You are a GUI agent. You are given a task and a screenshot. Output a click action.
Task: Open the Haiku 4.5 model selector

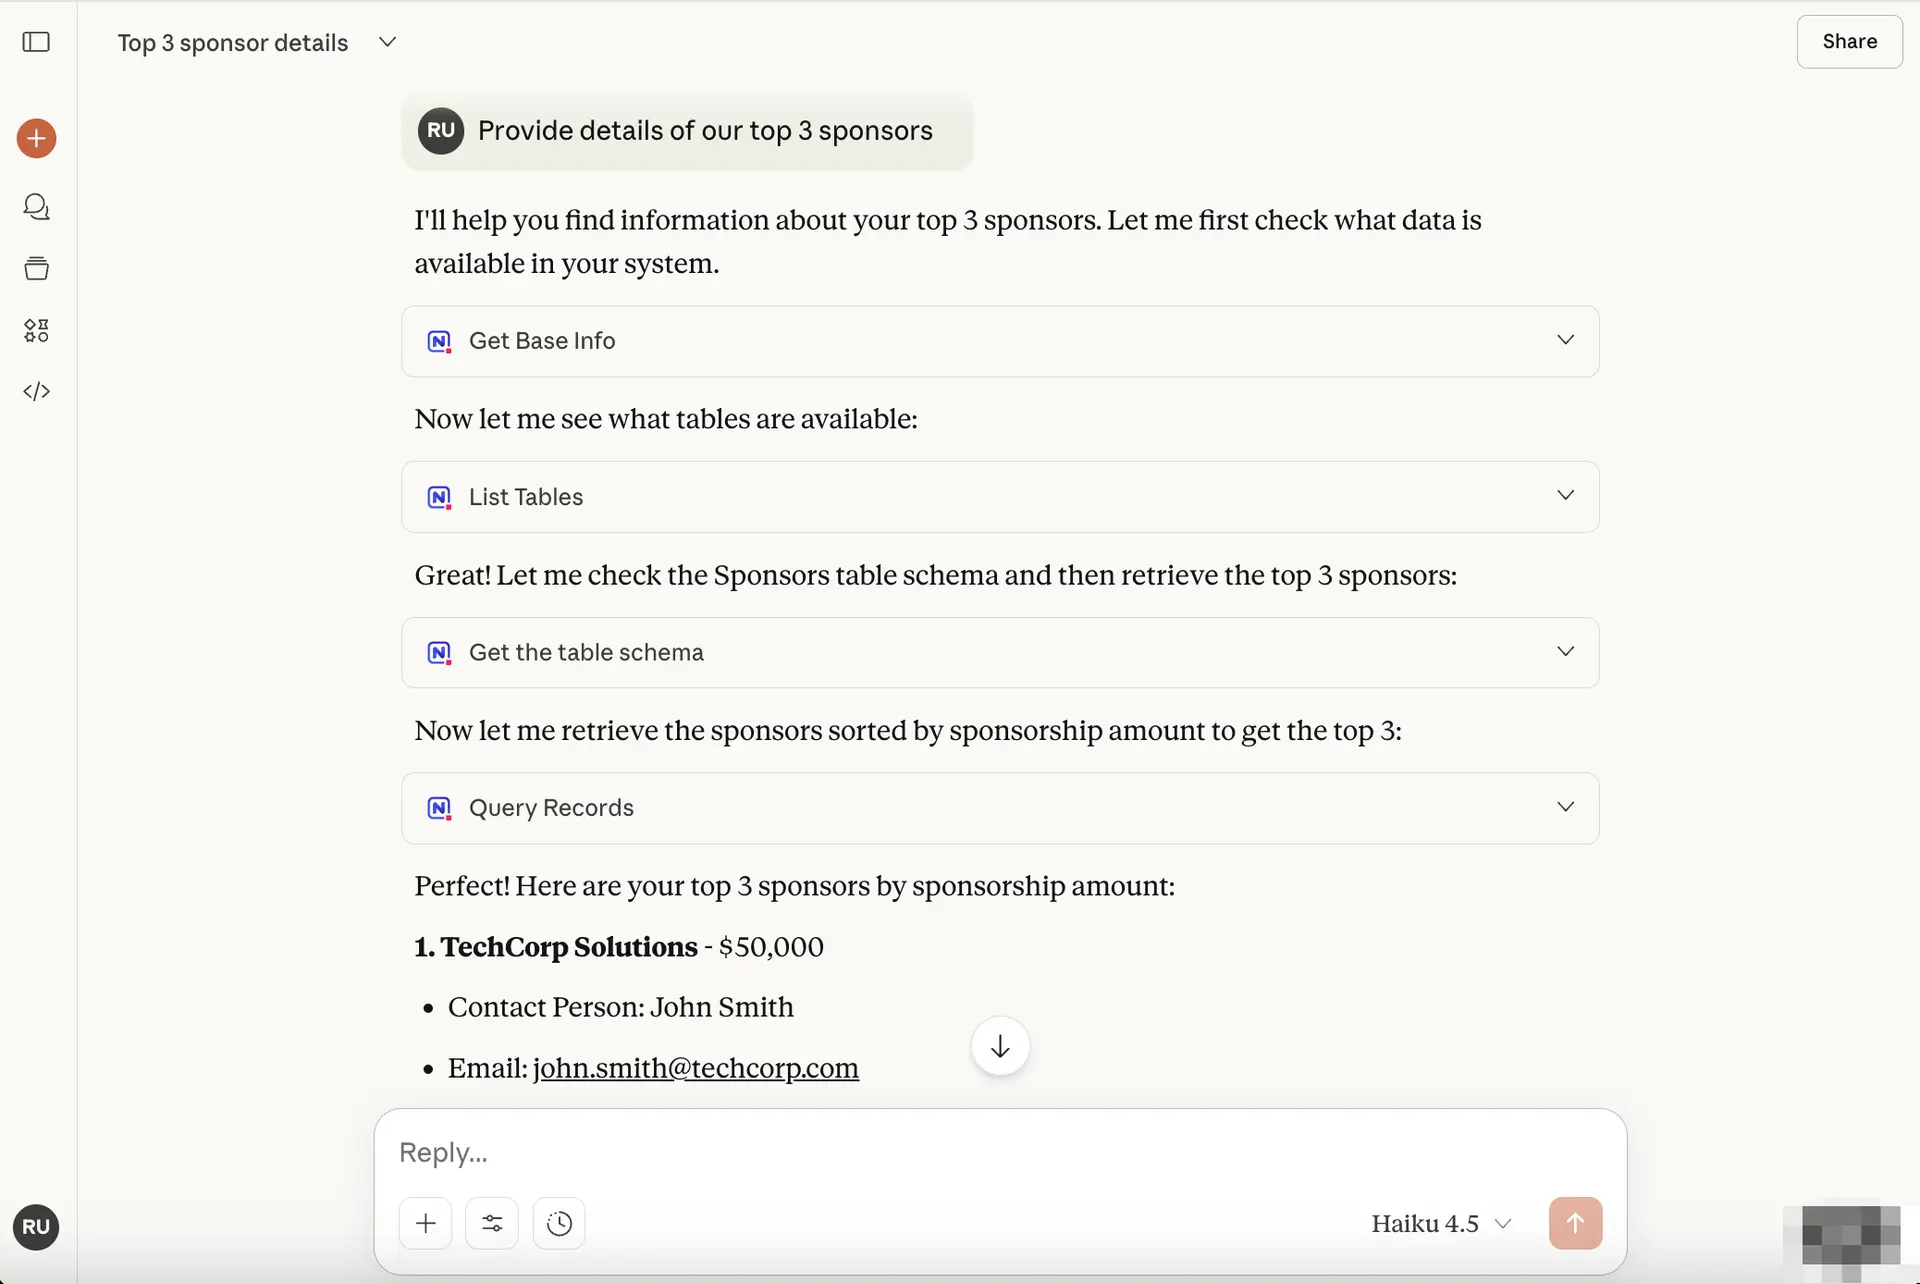pyautogui.click(x=1440, y=1223)
